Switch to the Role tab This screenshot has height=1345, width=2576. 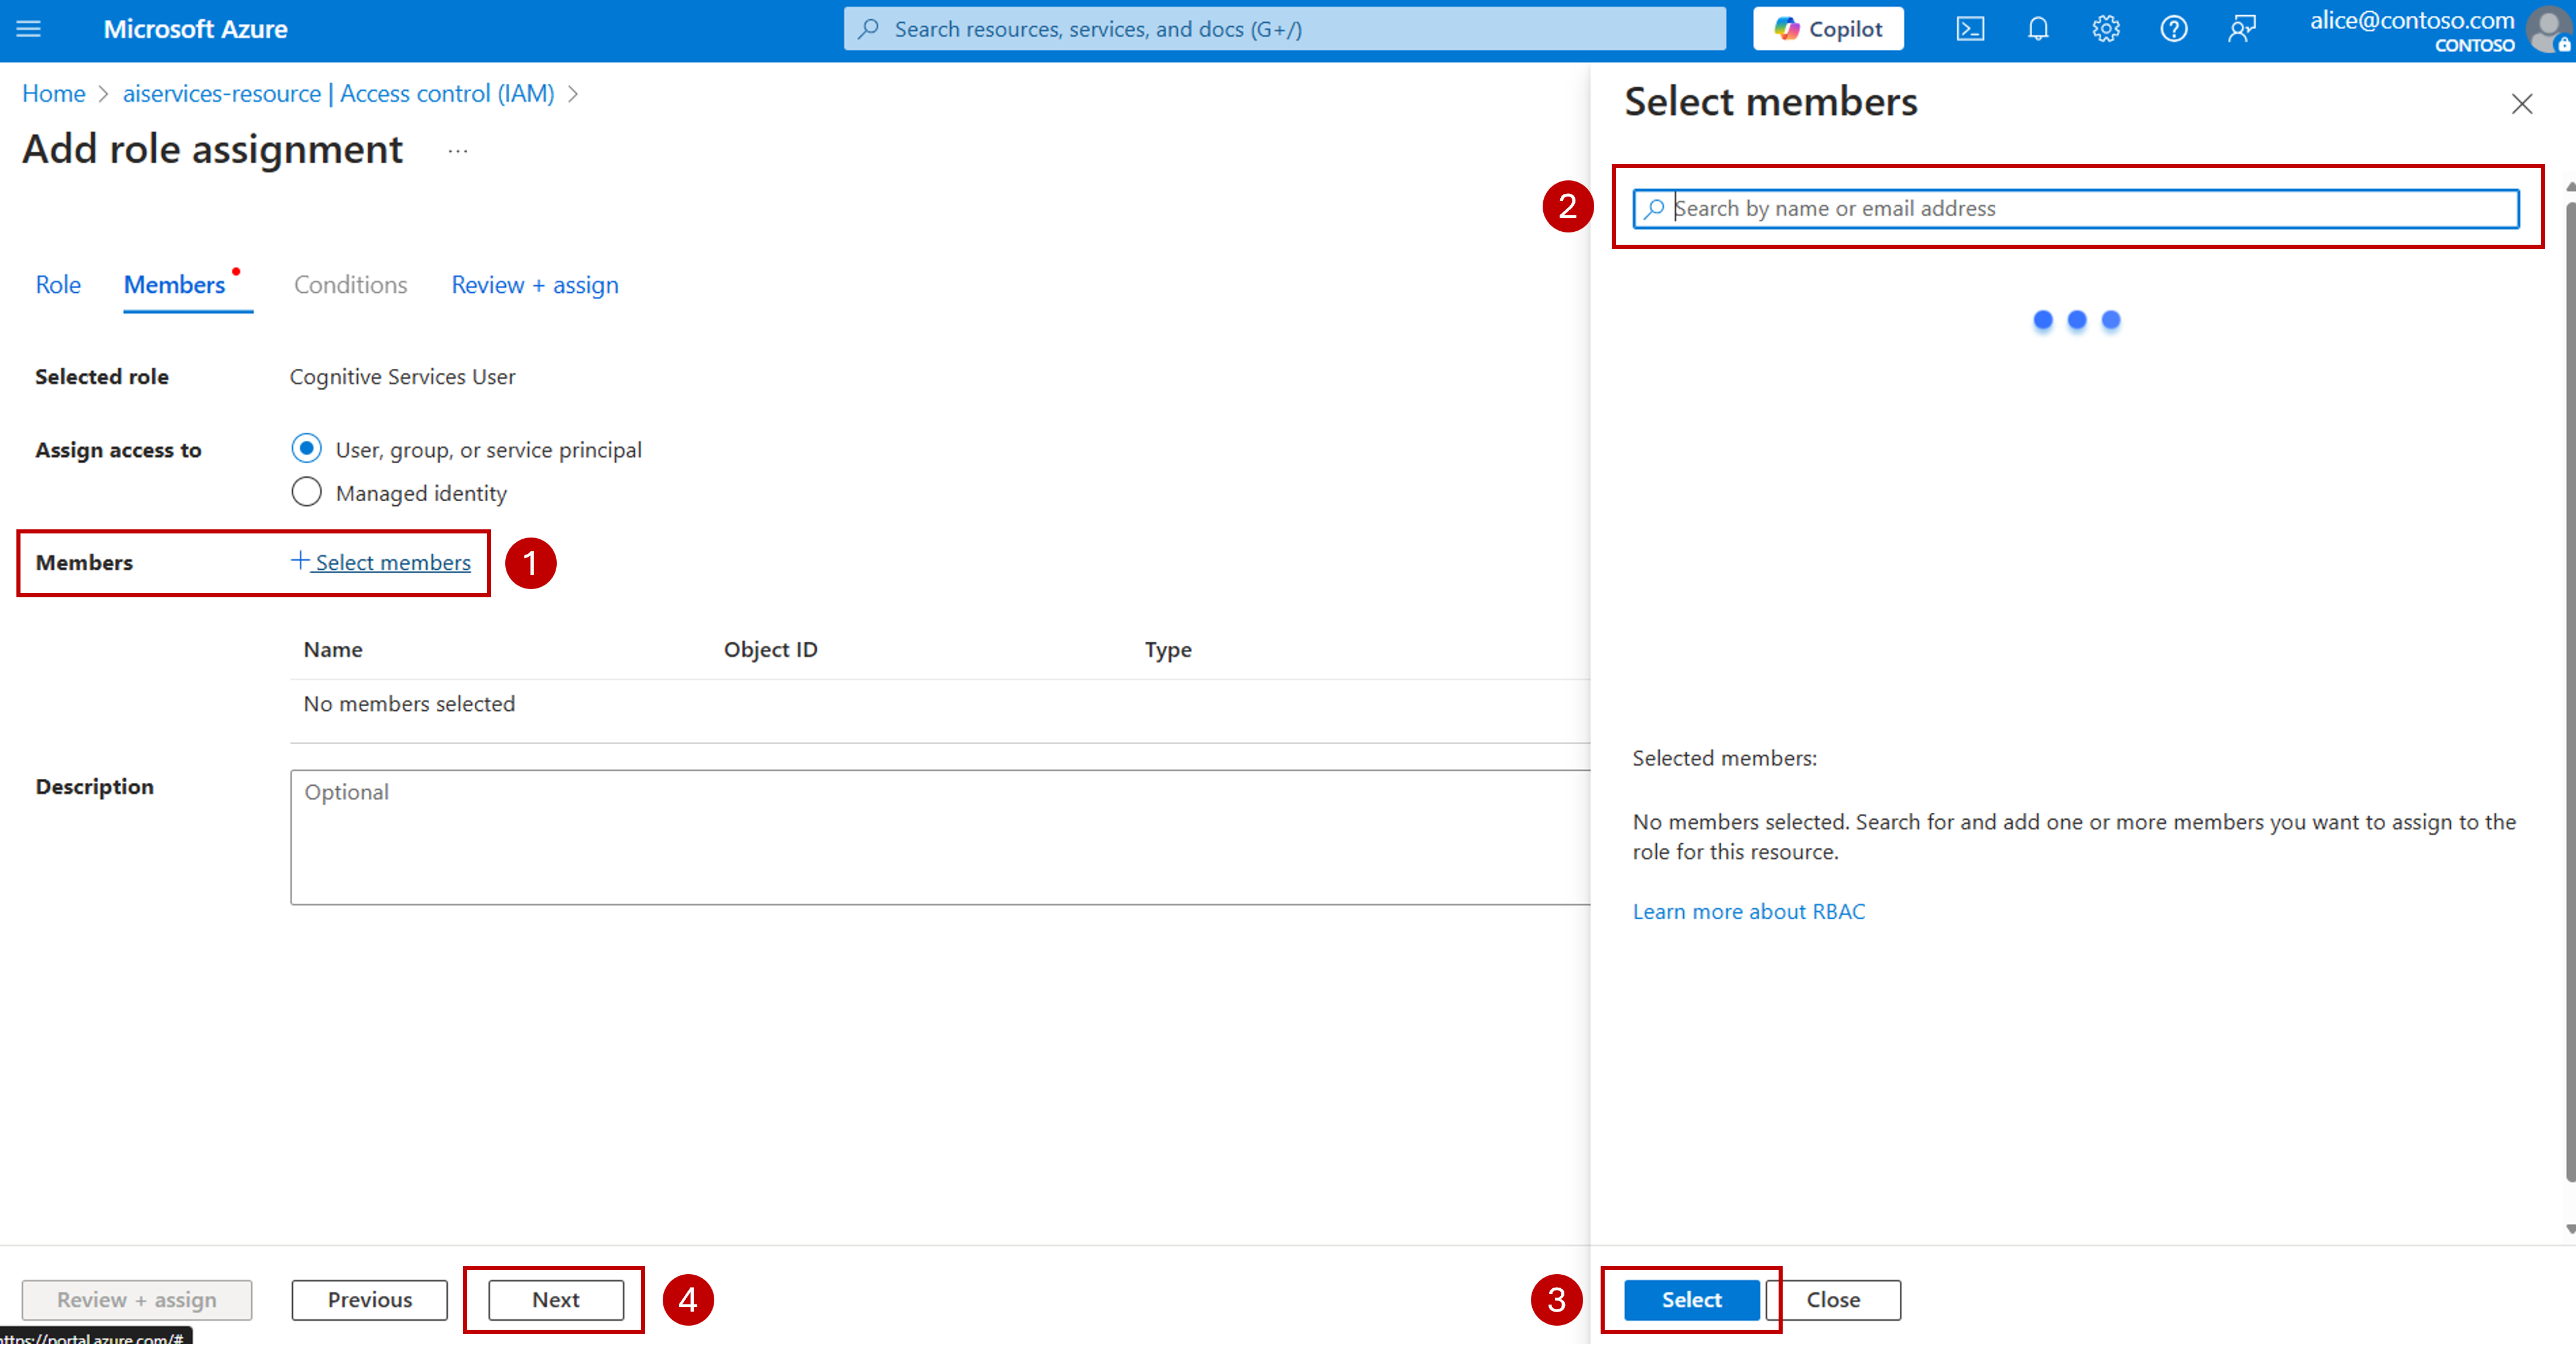[x=57, y=285]
